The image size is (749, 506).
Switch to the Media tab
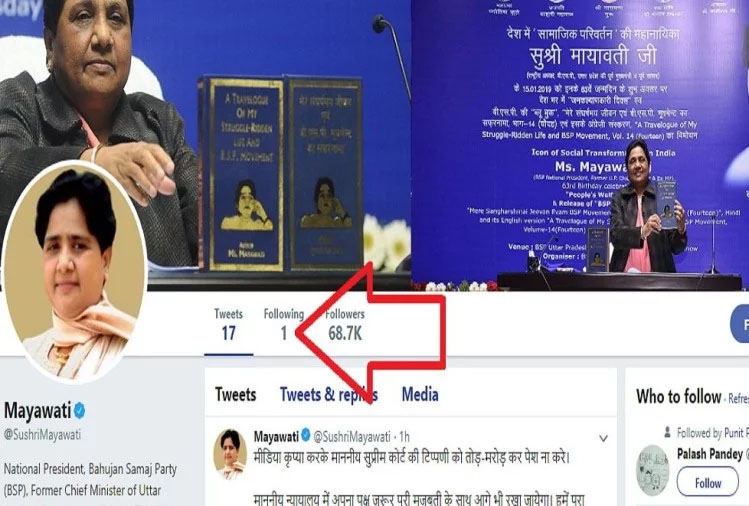420,395
